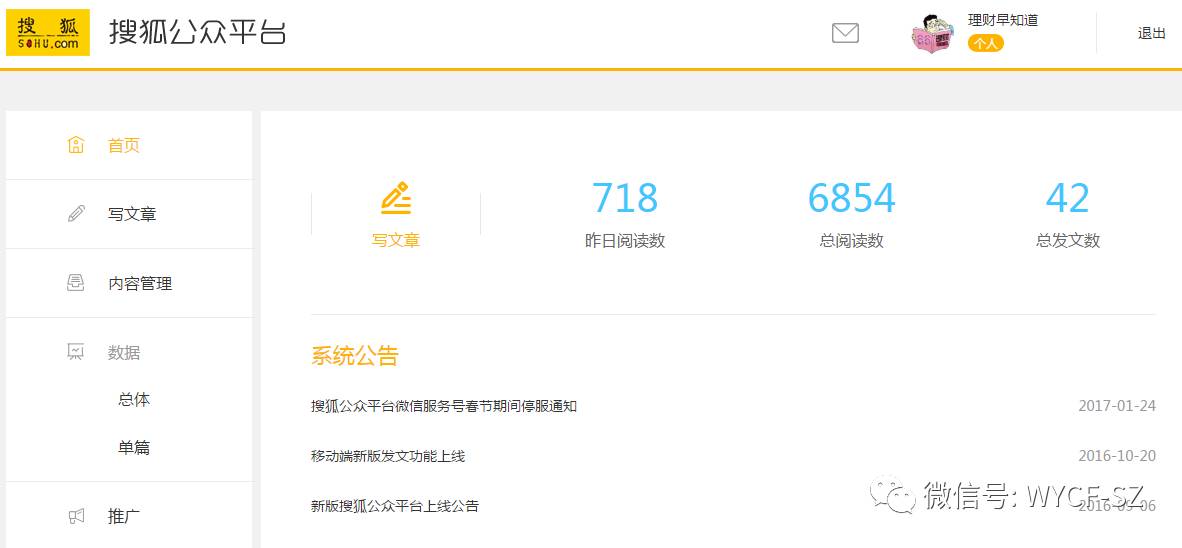Click the date 2017-01-24
The image size is (1182, 548).
[1116, 406]
